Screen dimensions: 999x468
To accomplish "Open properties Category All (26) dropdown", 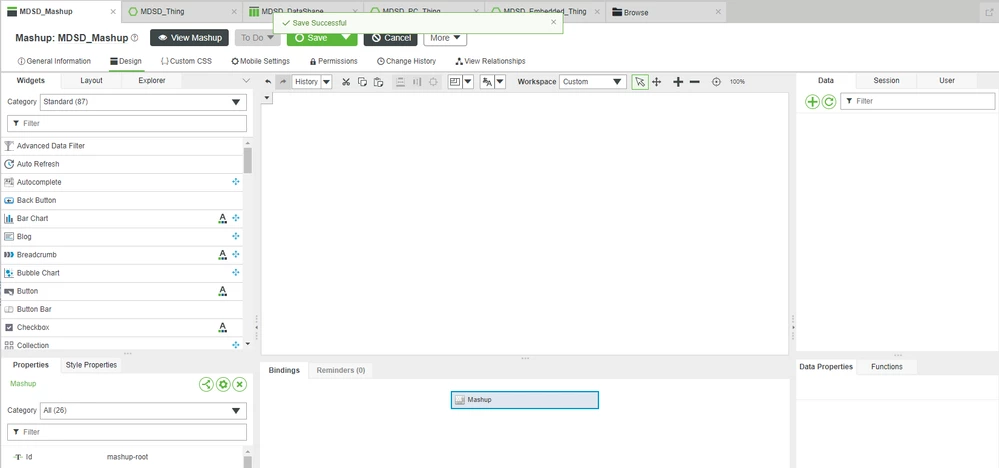I will click(143, 411).
